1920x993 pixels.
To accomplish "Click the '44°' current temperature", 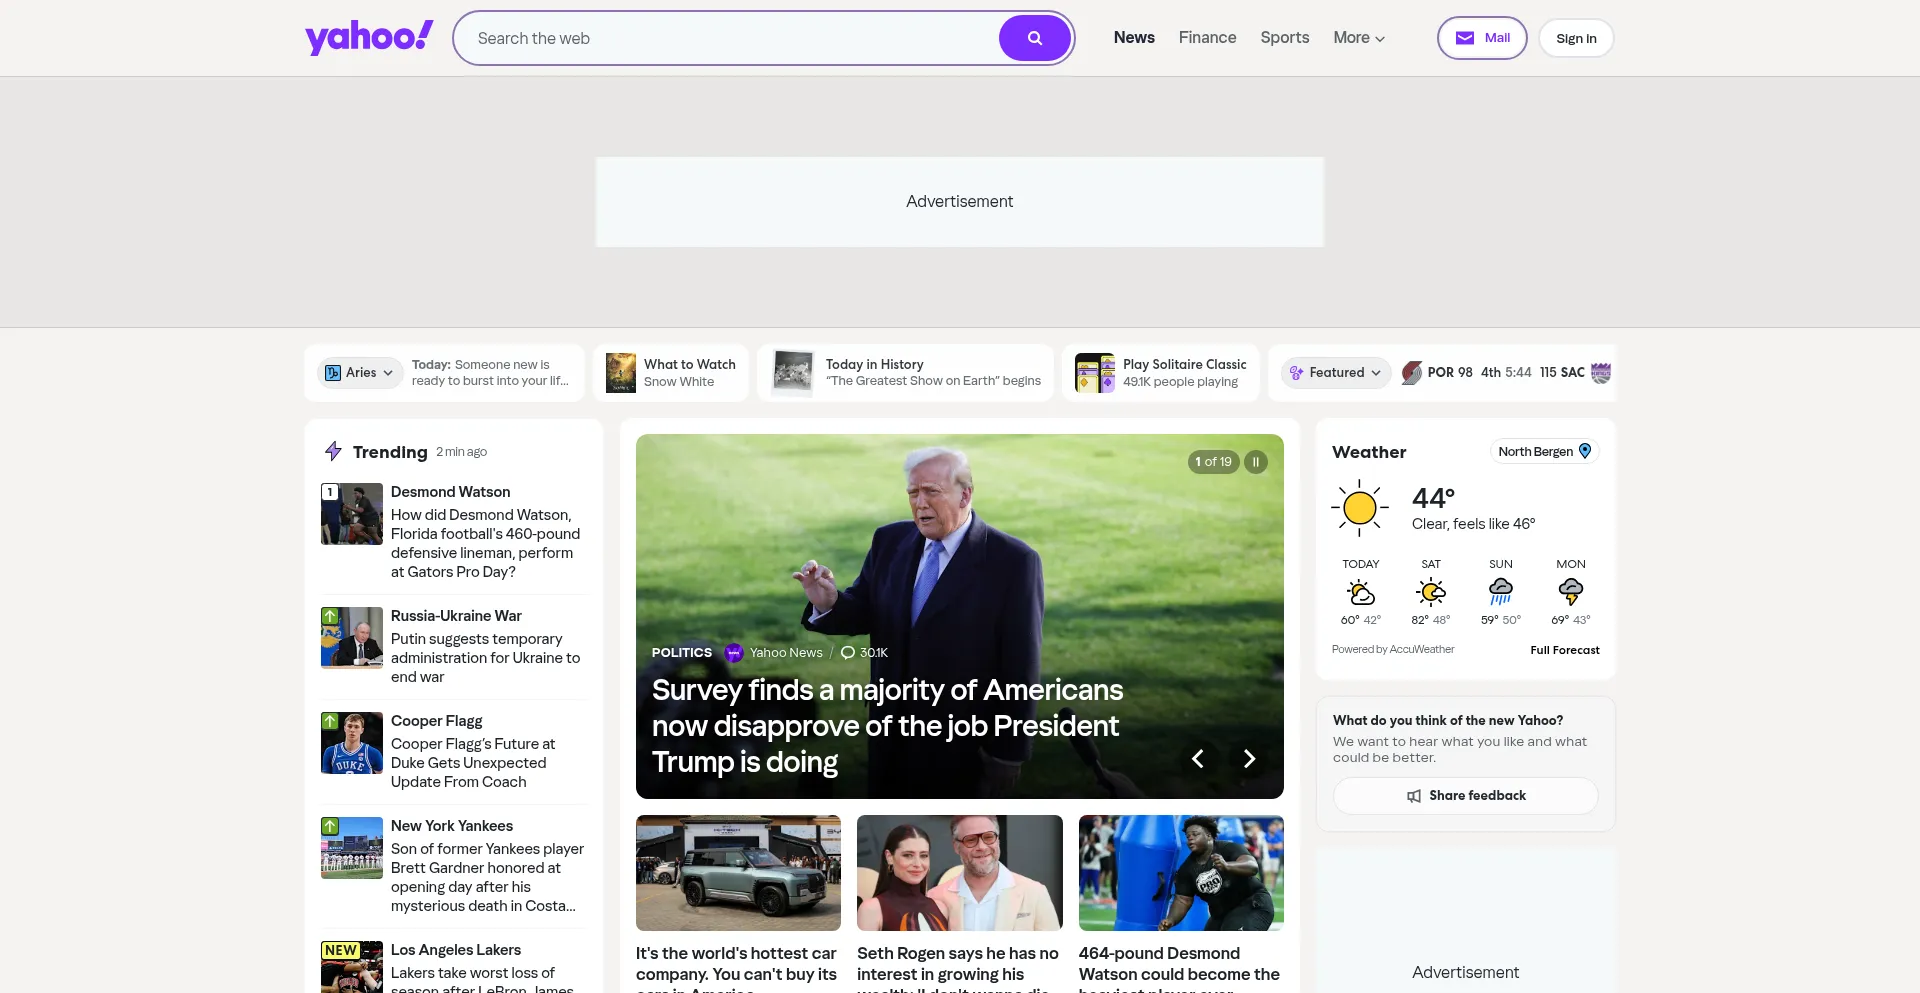I will click(x=1434, y=498).
